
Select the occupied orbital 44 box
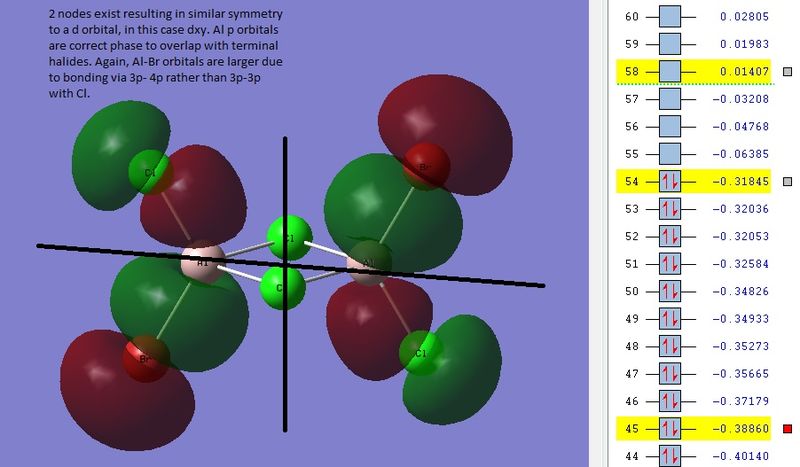tap(669, 456)
